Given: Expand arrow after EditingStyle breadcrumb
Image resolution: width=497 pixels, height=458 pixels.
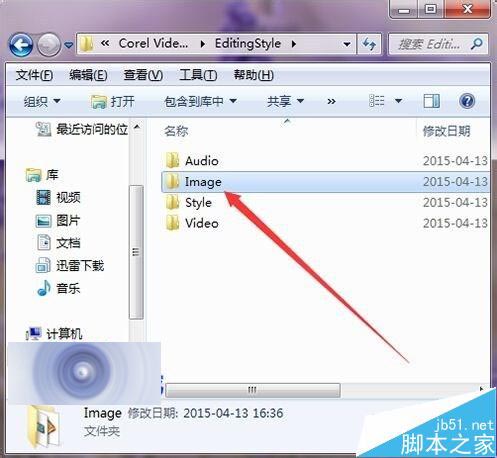Looking at the screenshot, I should (294, 44).
